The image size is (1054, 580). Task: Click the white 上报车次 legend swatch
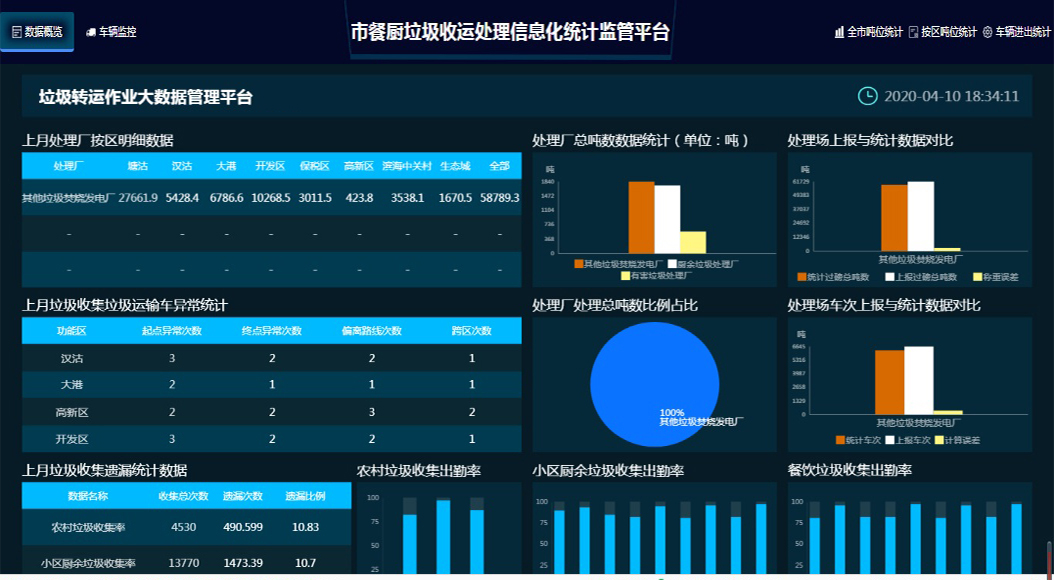pos(889,440)
